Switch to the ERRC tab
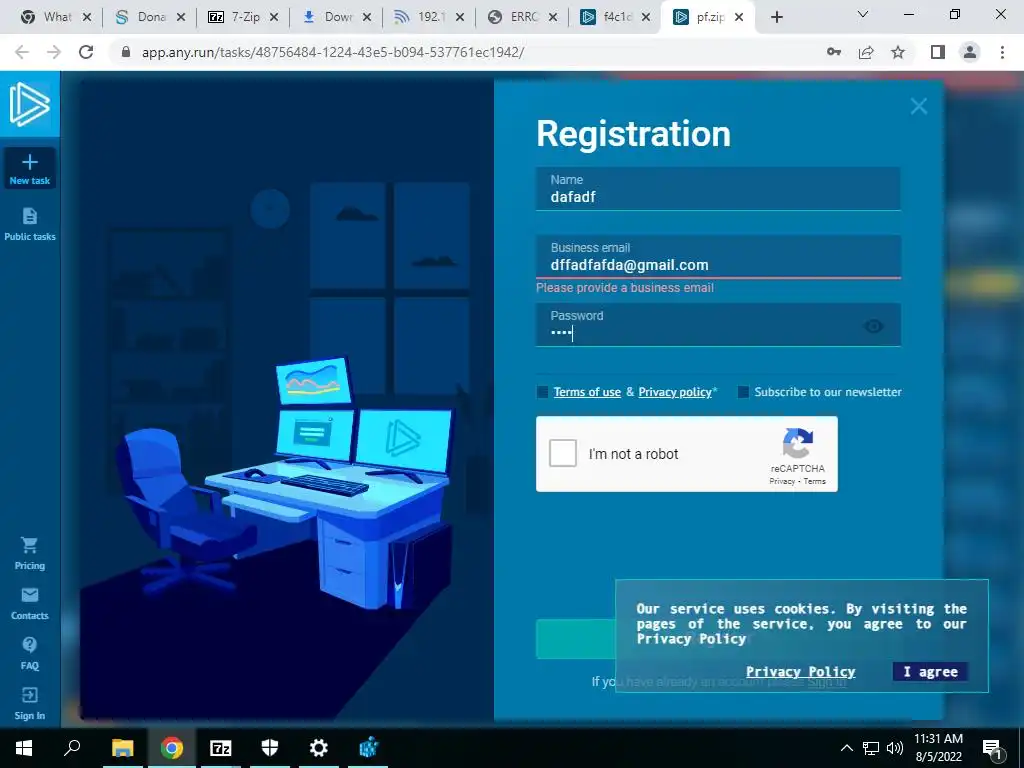The height and width of the screenshot is (768, 1024). tap(524, 17)
